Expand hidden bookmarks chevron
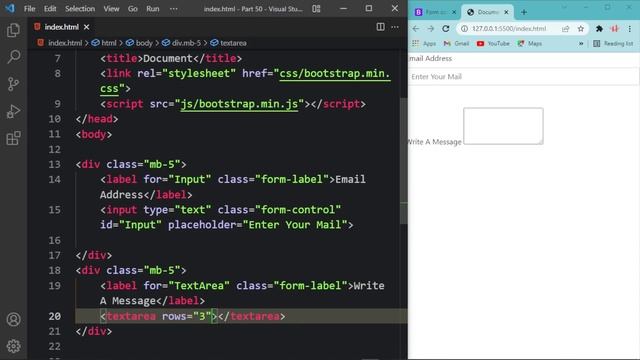The width and height of the screenshot is (640, 360). tap(581, 43)
